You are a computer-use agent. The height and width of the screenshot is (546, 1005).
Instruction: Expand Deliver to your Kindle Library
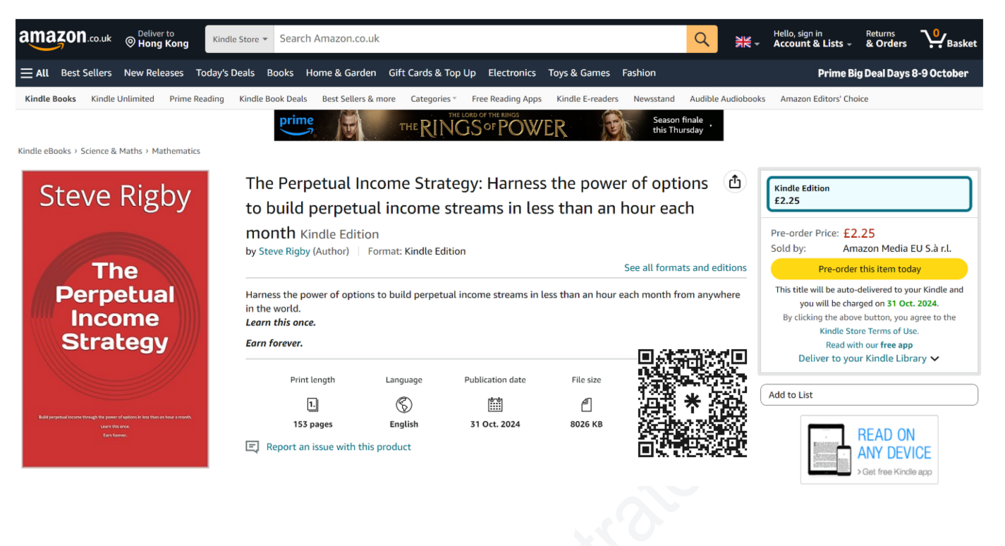point(868,358)
